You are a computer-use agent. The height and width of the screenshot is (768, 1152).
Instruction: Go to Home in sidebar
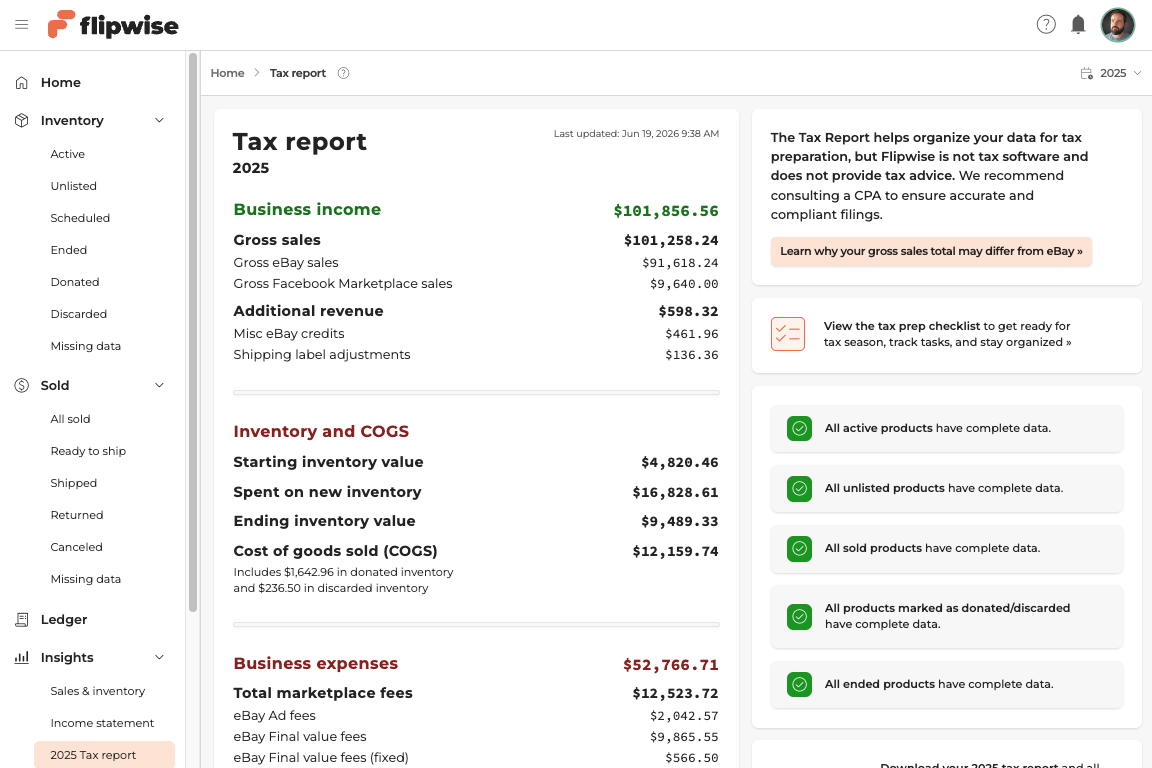[60, 82]
